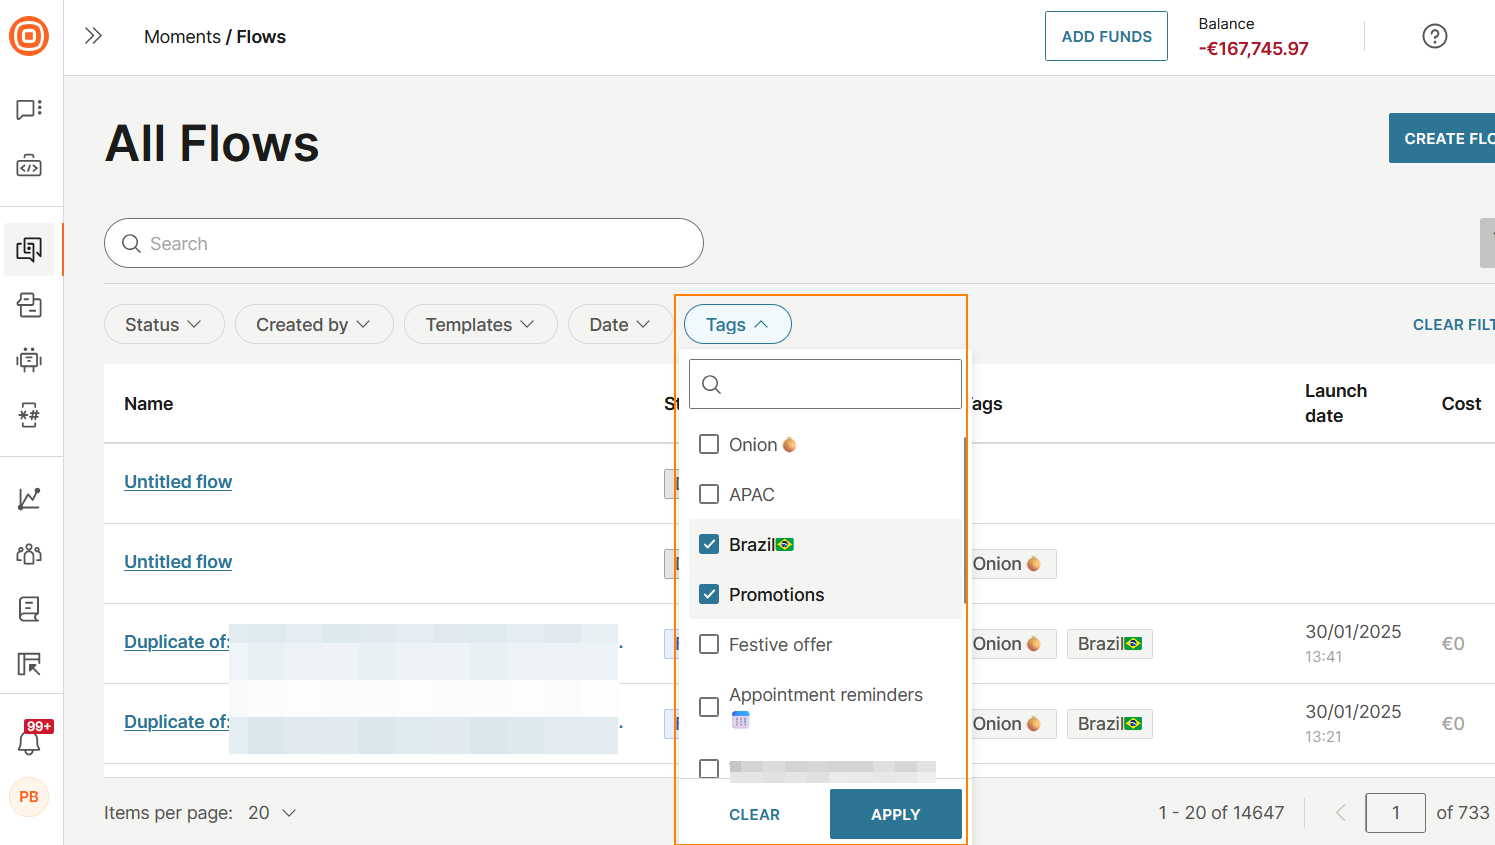The width and height of the screenshot is (1495, 845).
Task: Click the Cost column header
Action: coord(1461,404)
